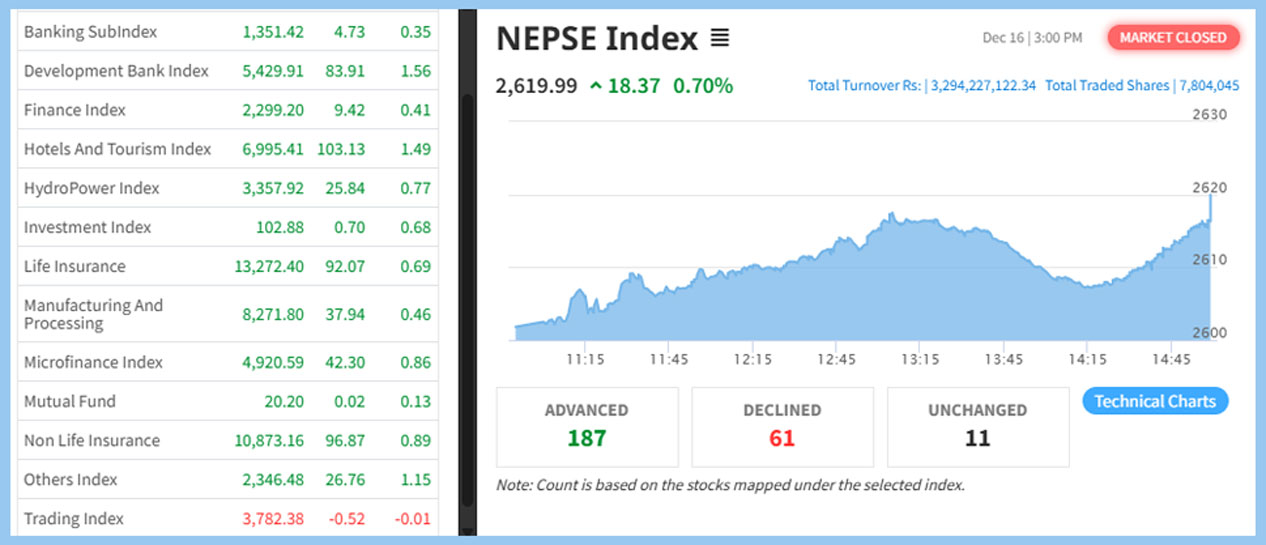Open the menu icon beside NEPSE Index

tap(719, 39)
